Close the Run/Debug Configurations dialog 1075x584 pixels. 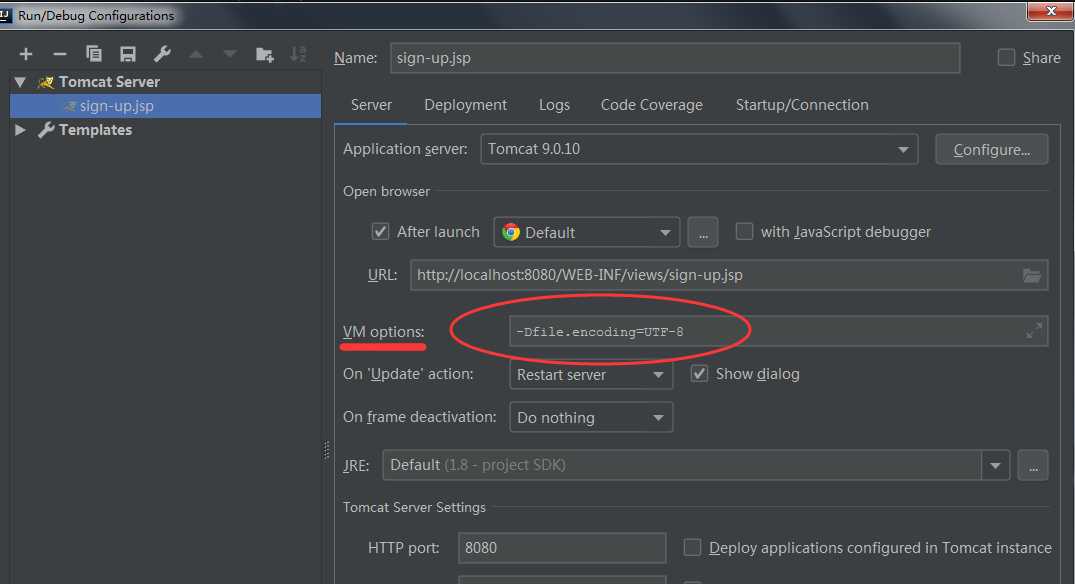1050,11
